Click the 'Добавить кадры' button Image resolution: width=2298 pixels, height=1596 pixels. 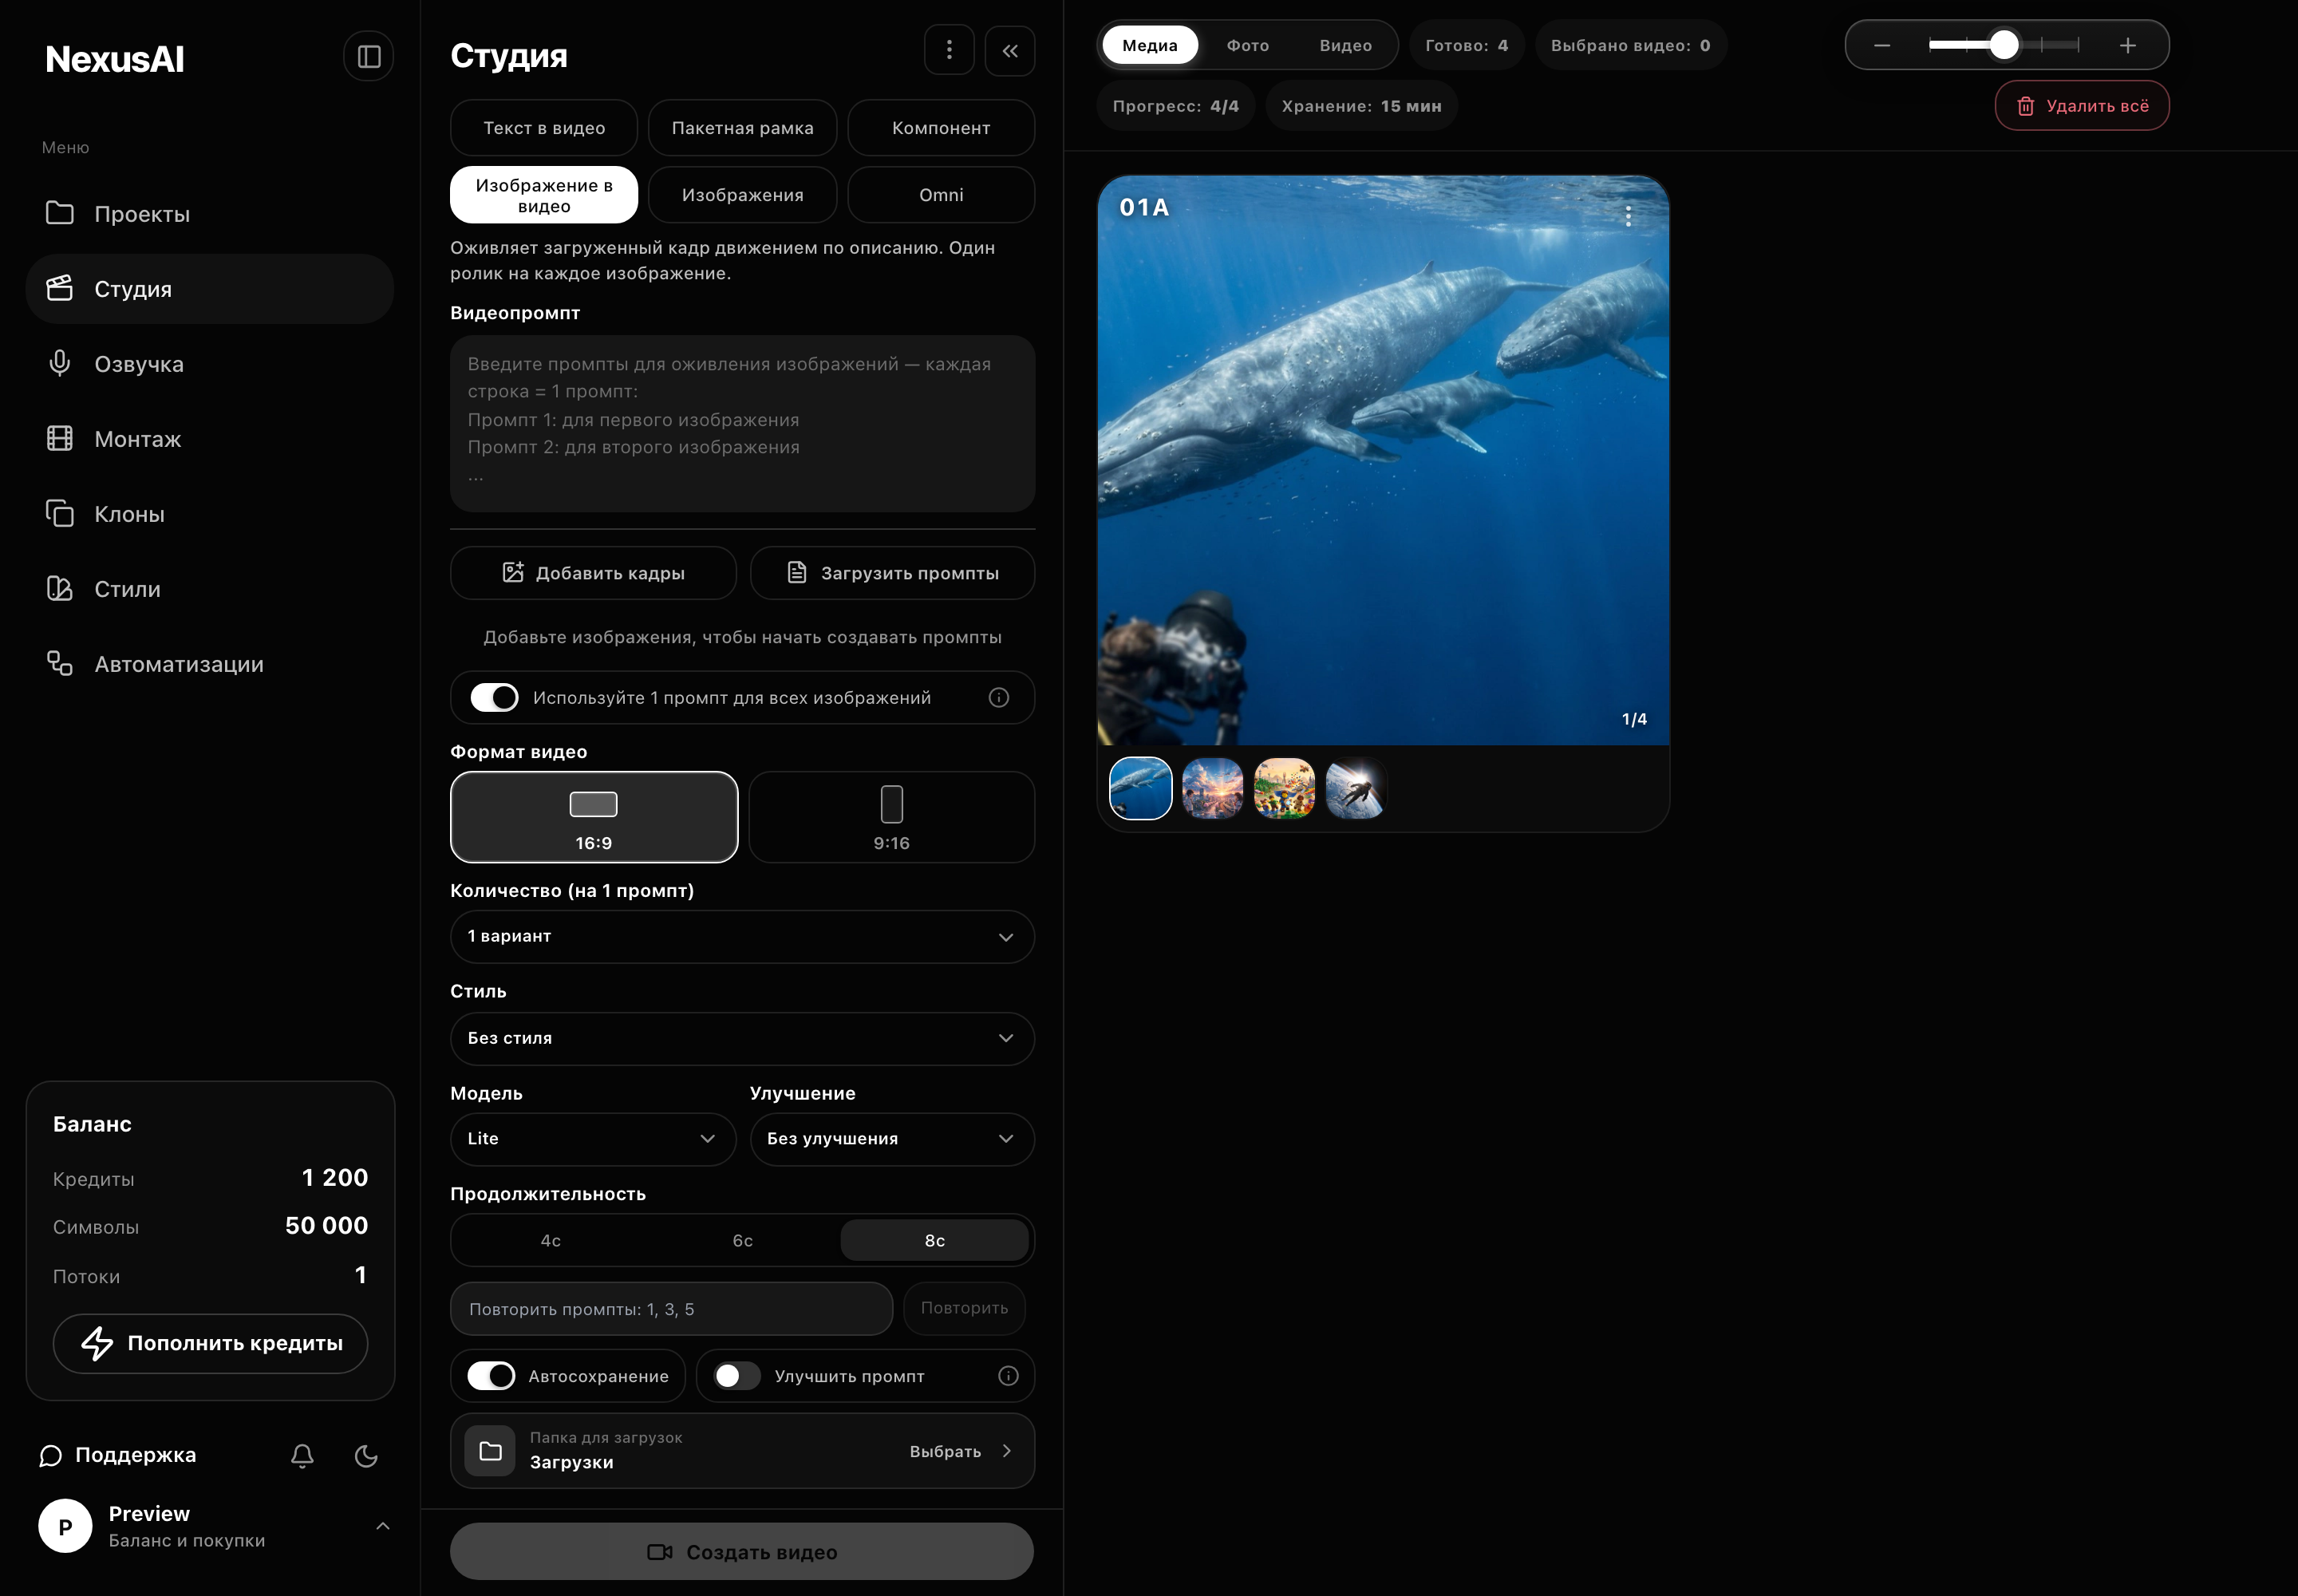tap(593, 573)
